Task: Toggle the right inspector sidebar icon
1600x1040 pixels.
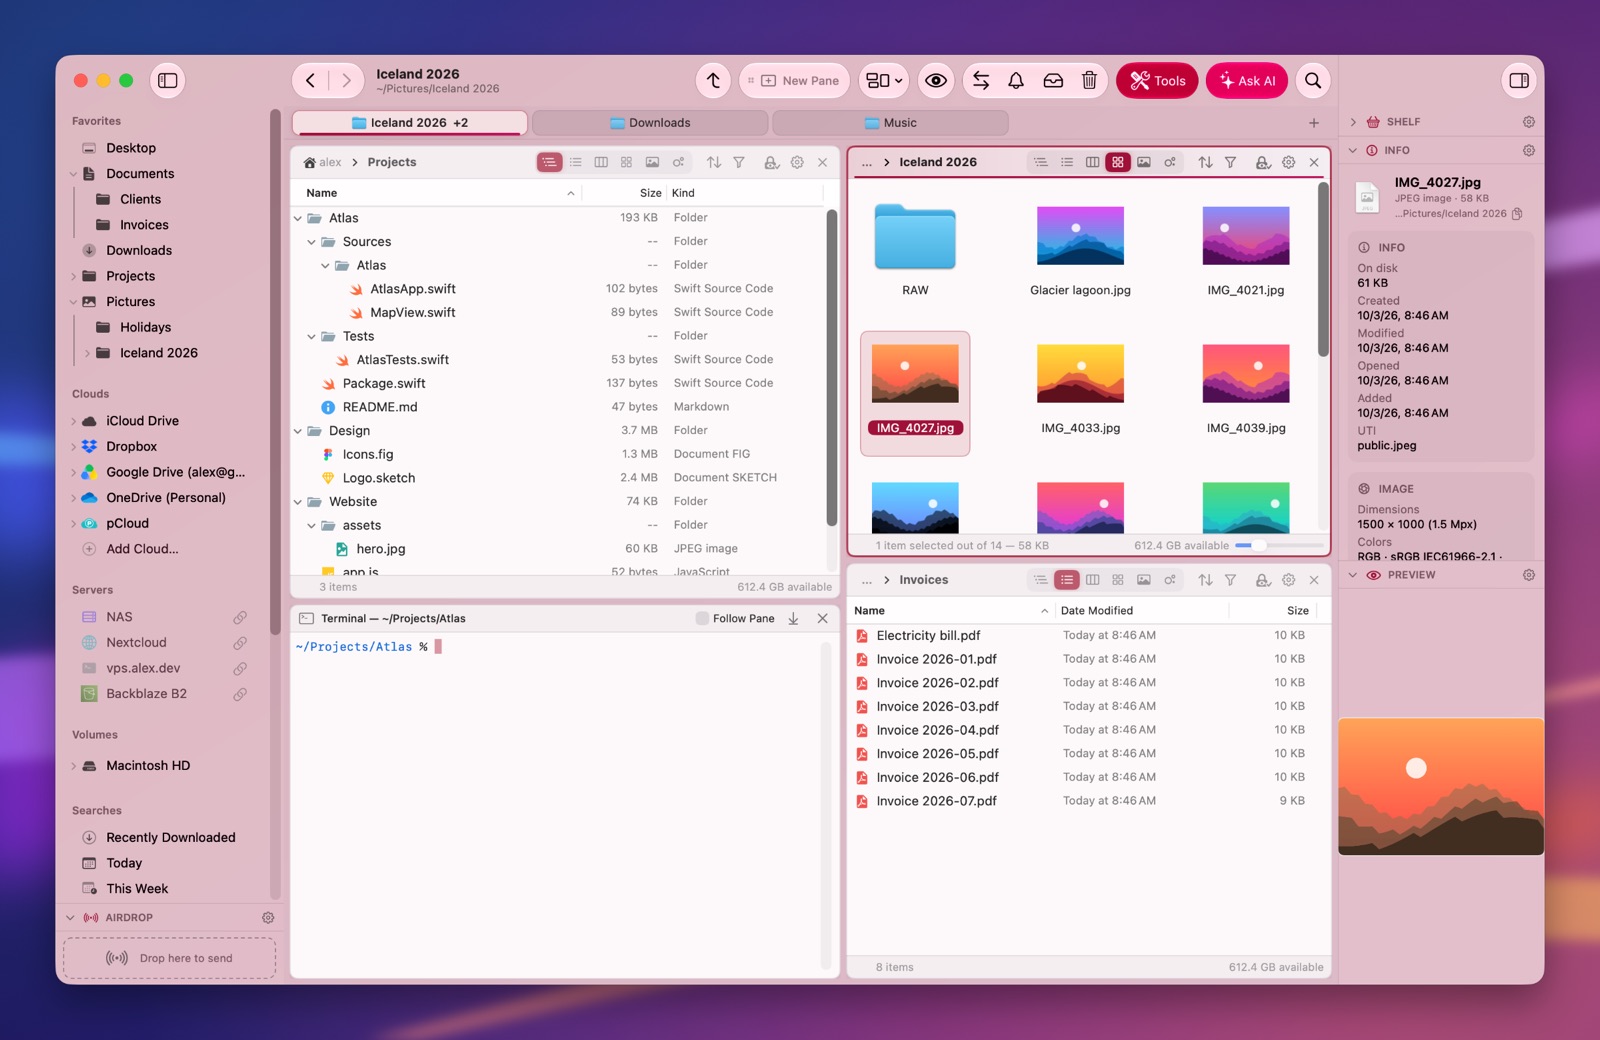Action: [1519, 81]
